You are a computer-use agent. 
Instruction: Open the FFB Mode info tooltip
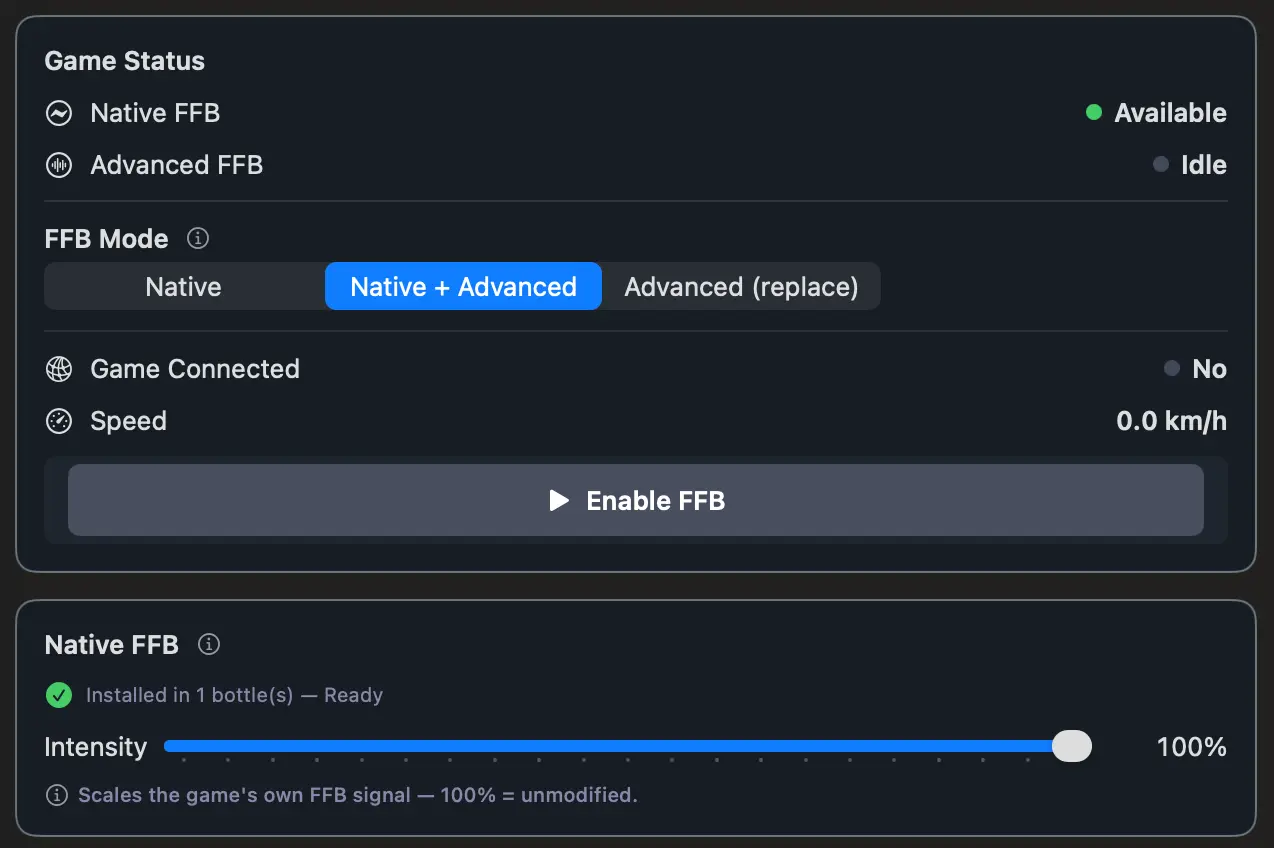tap(197, 238)
